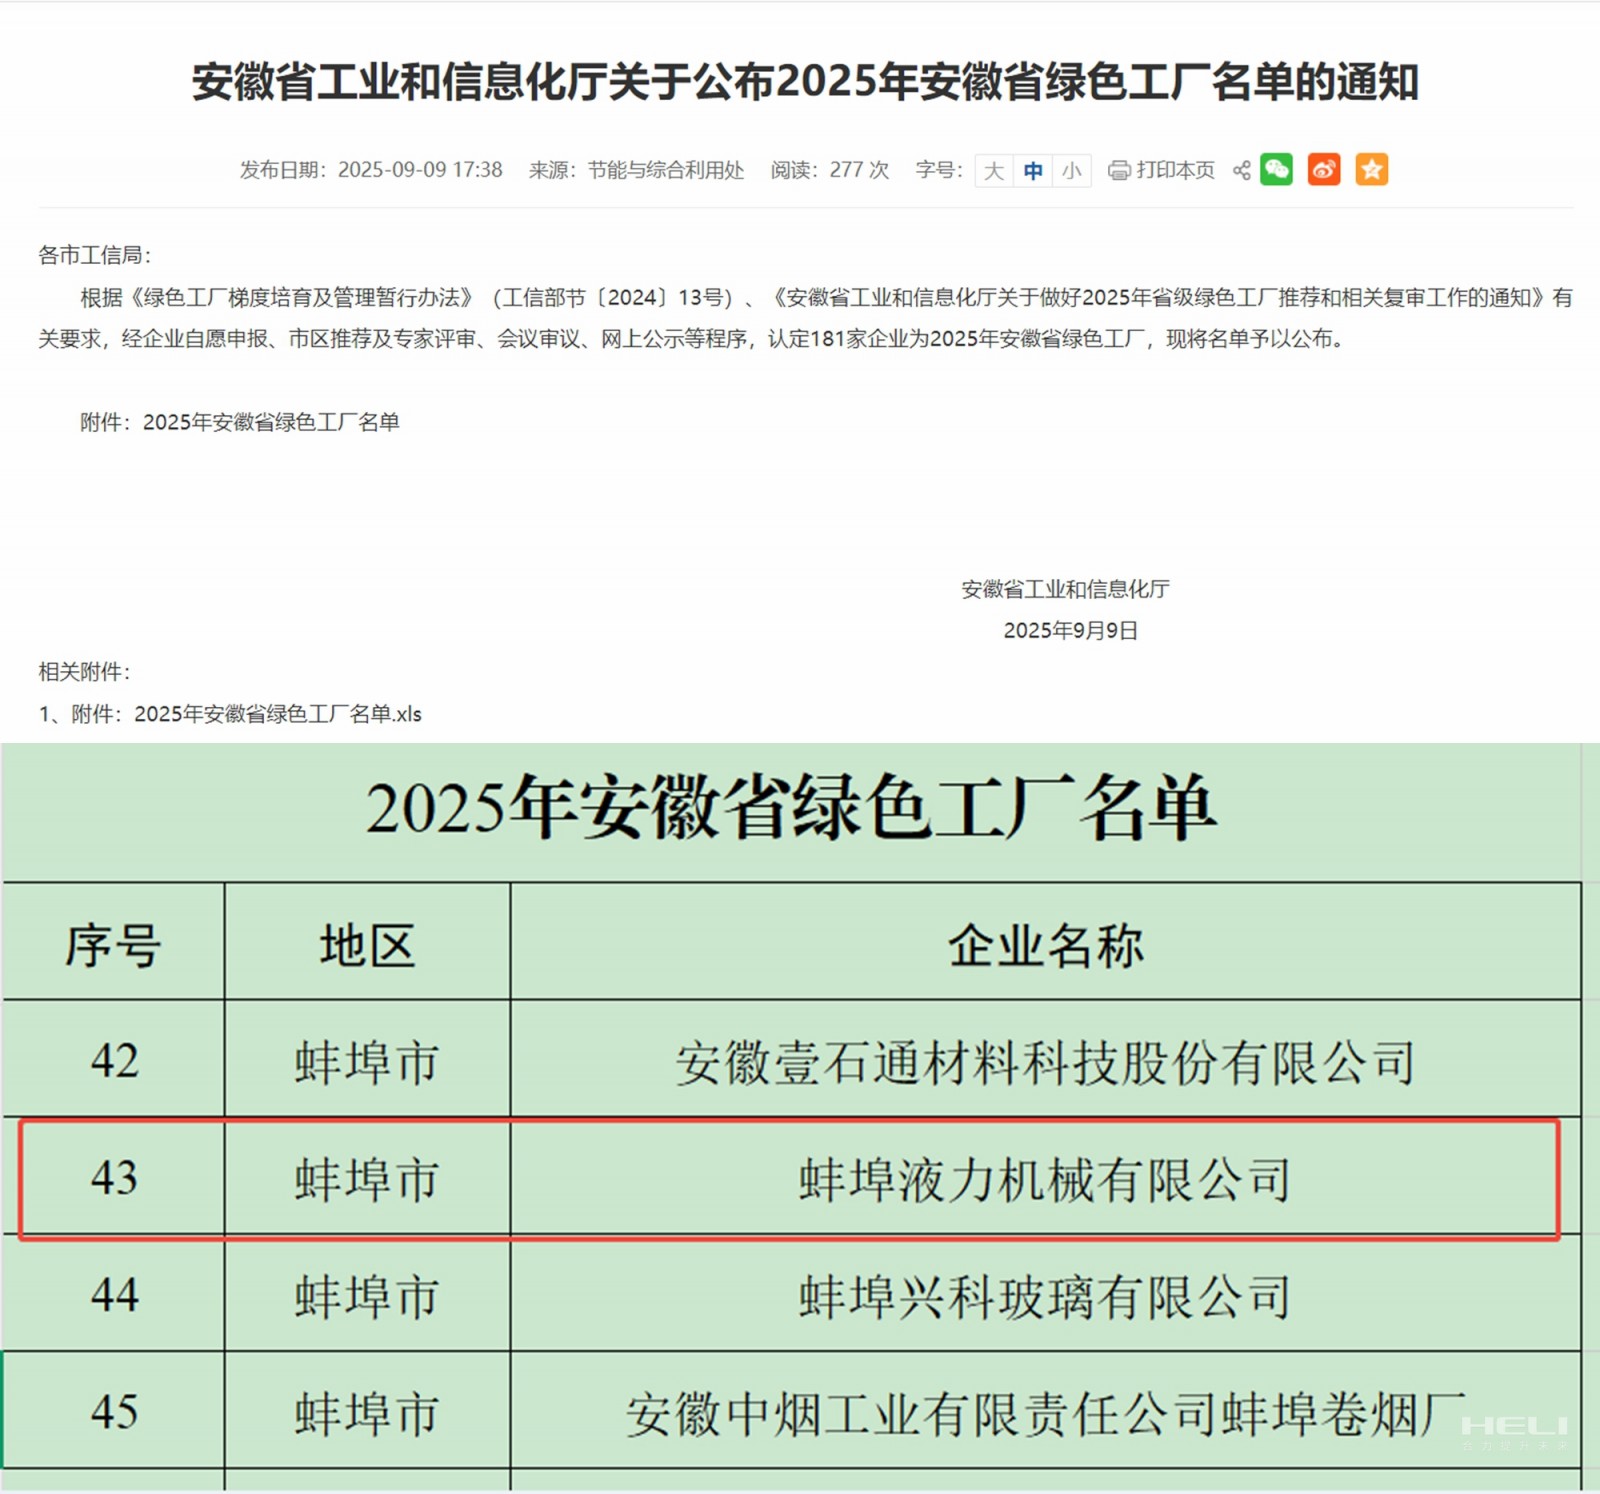Click the publish date 2025-09-09
Viewport: 1600px width, 1494px height.
[x=420, y=170]
